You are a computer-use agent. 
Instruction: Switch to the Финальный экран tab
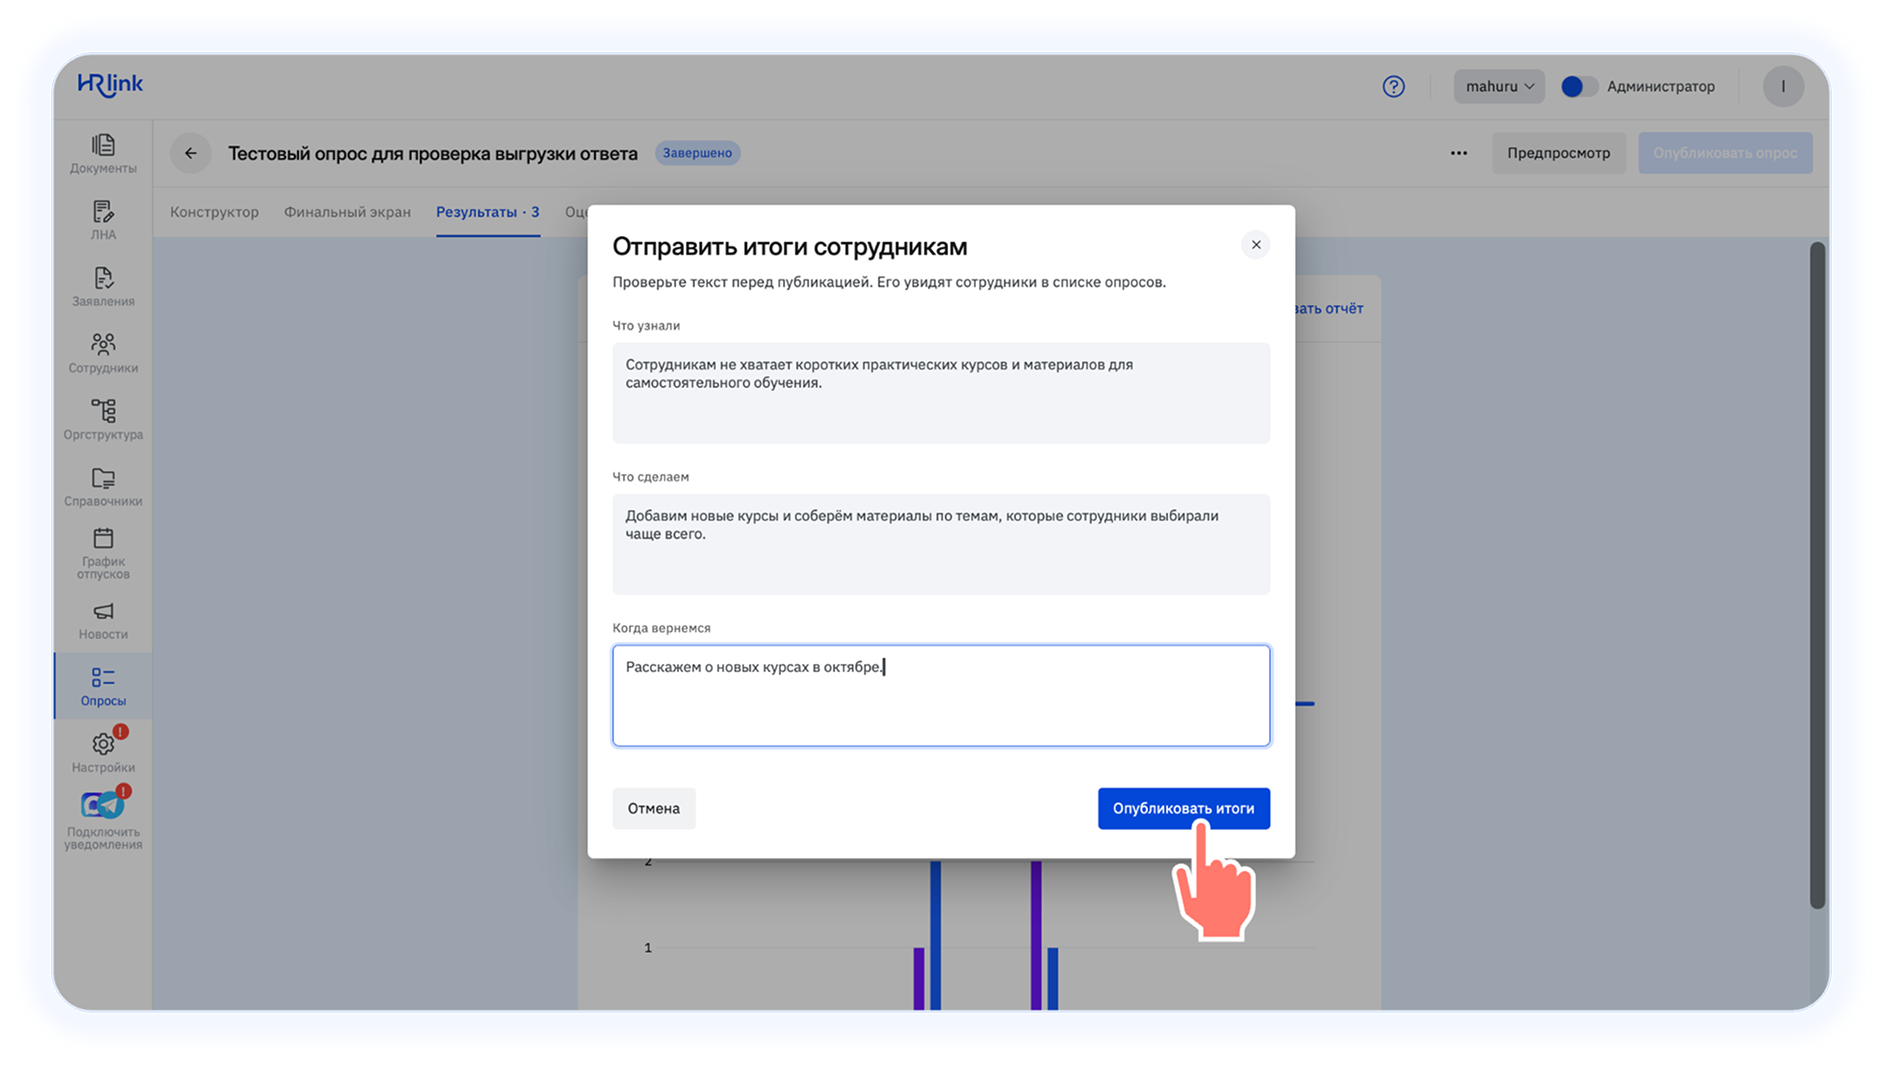coord(347,212)
